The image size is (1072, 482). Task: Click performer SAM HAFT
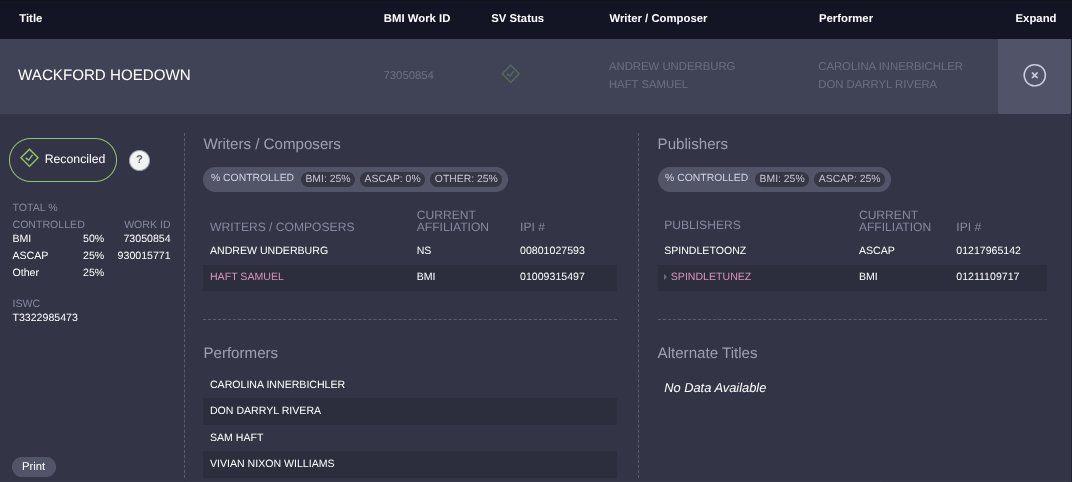pos(237,438)
